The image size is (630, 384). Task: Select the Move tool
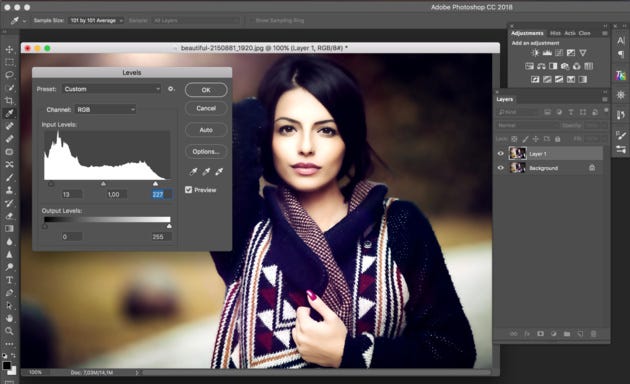coord(9,49)
